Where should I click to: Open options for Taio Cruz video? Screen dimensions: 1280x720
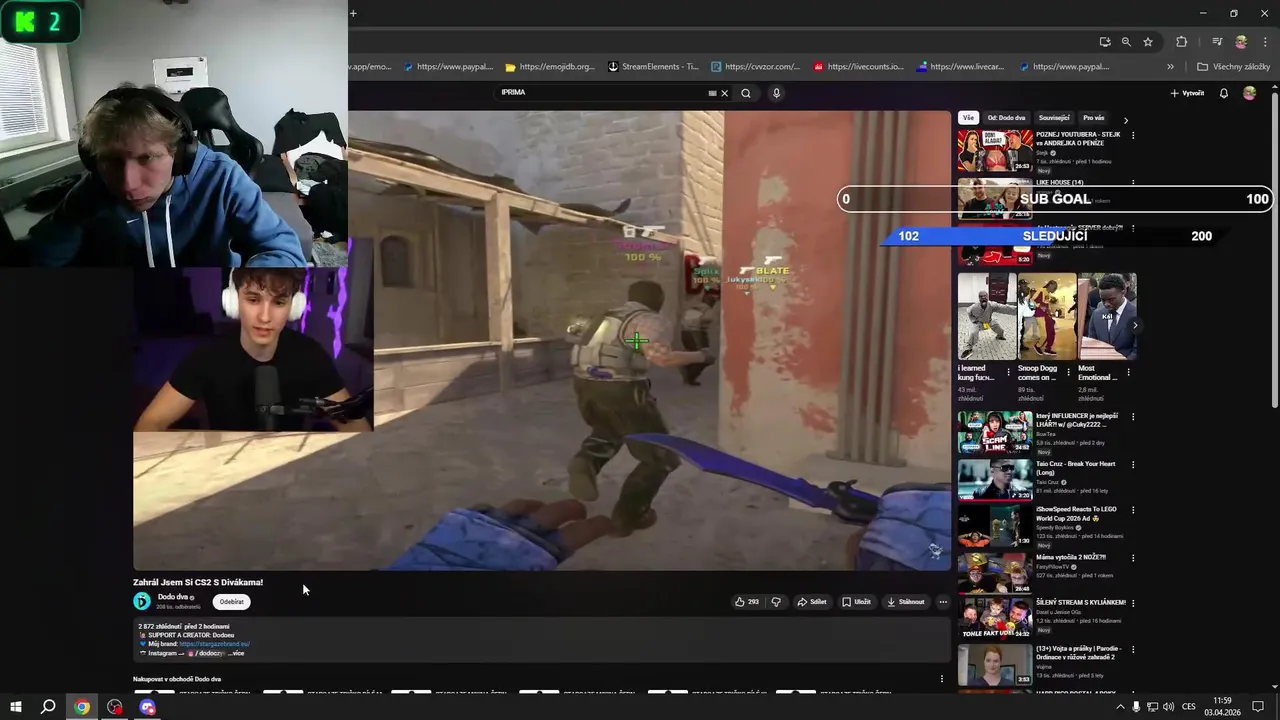(1133, 464)
